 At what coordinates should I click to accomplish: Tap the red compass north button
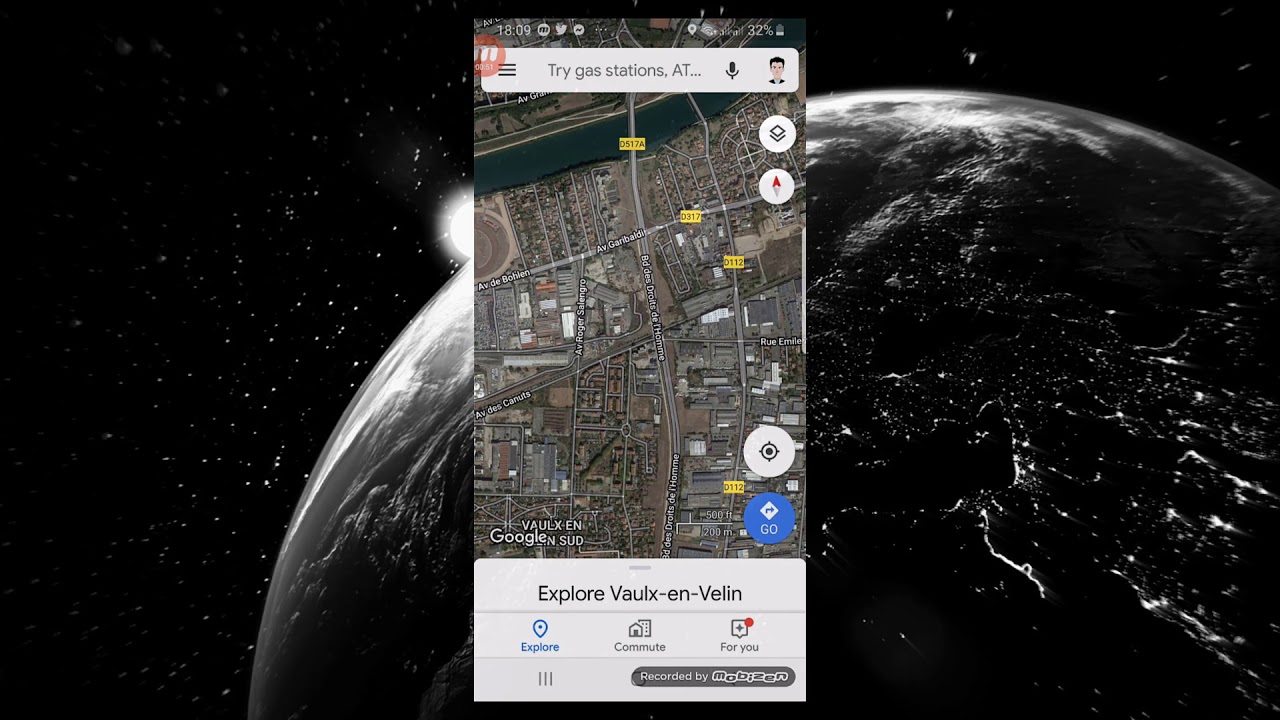click(777, 186)
